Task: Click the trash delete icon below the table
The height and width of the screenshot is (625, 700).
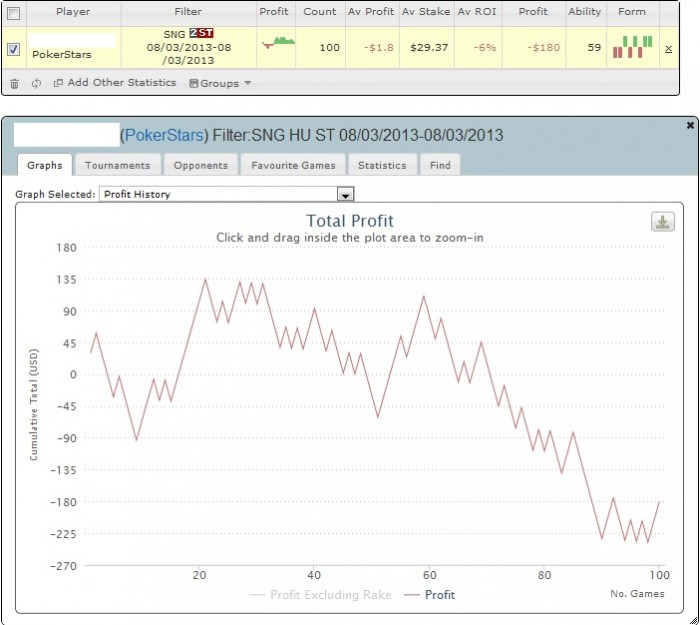Action: pyautogui.click(x=14, y=83)
